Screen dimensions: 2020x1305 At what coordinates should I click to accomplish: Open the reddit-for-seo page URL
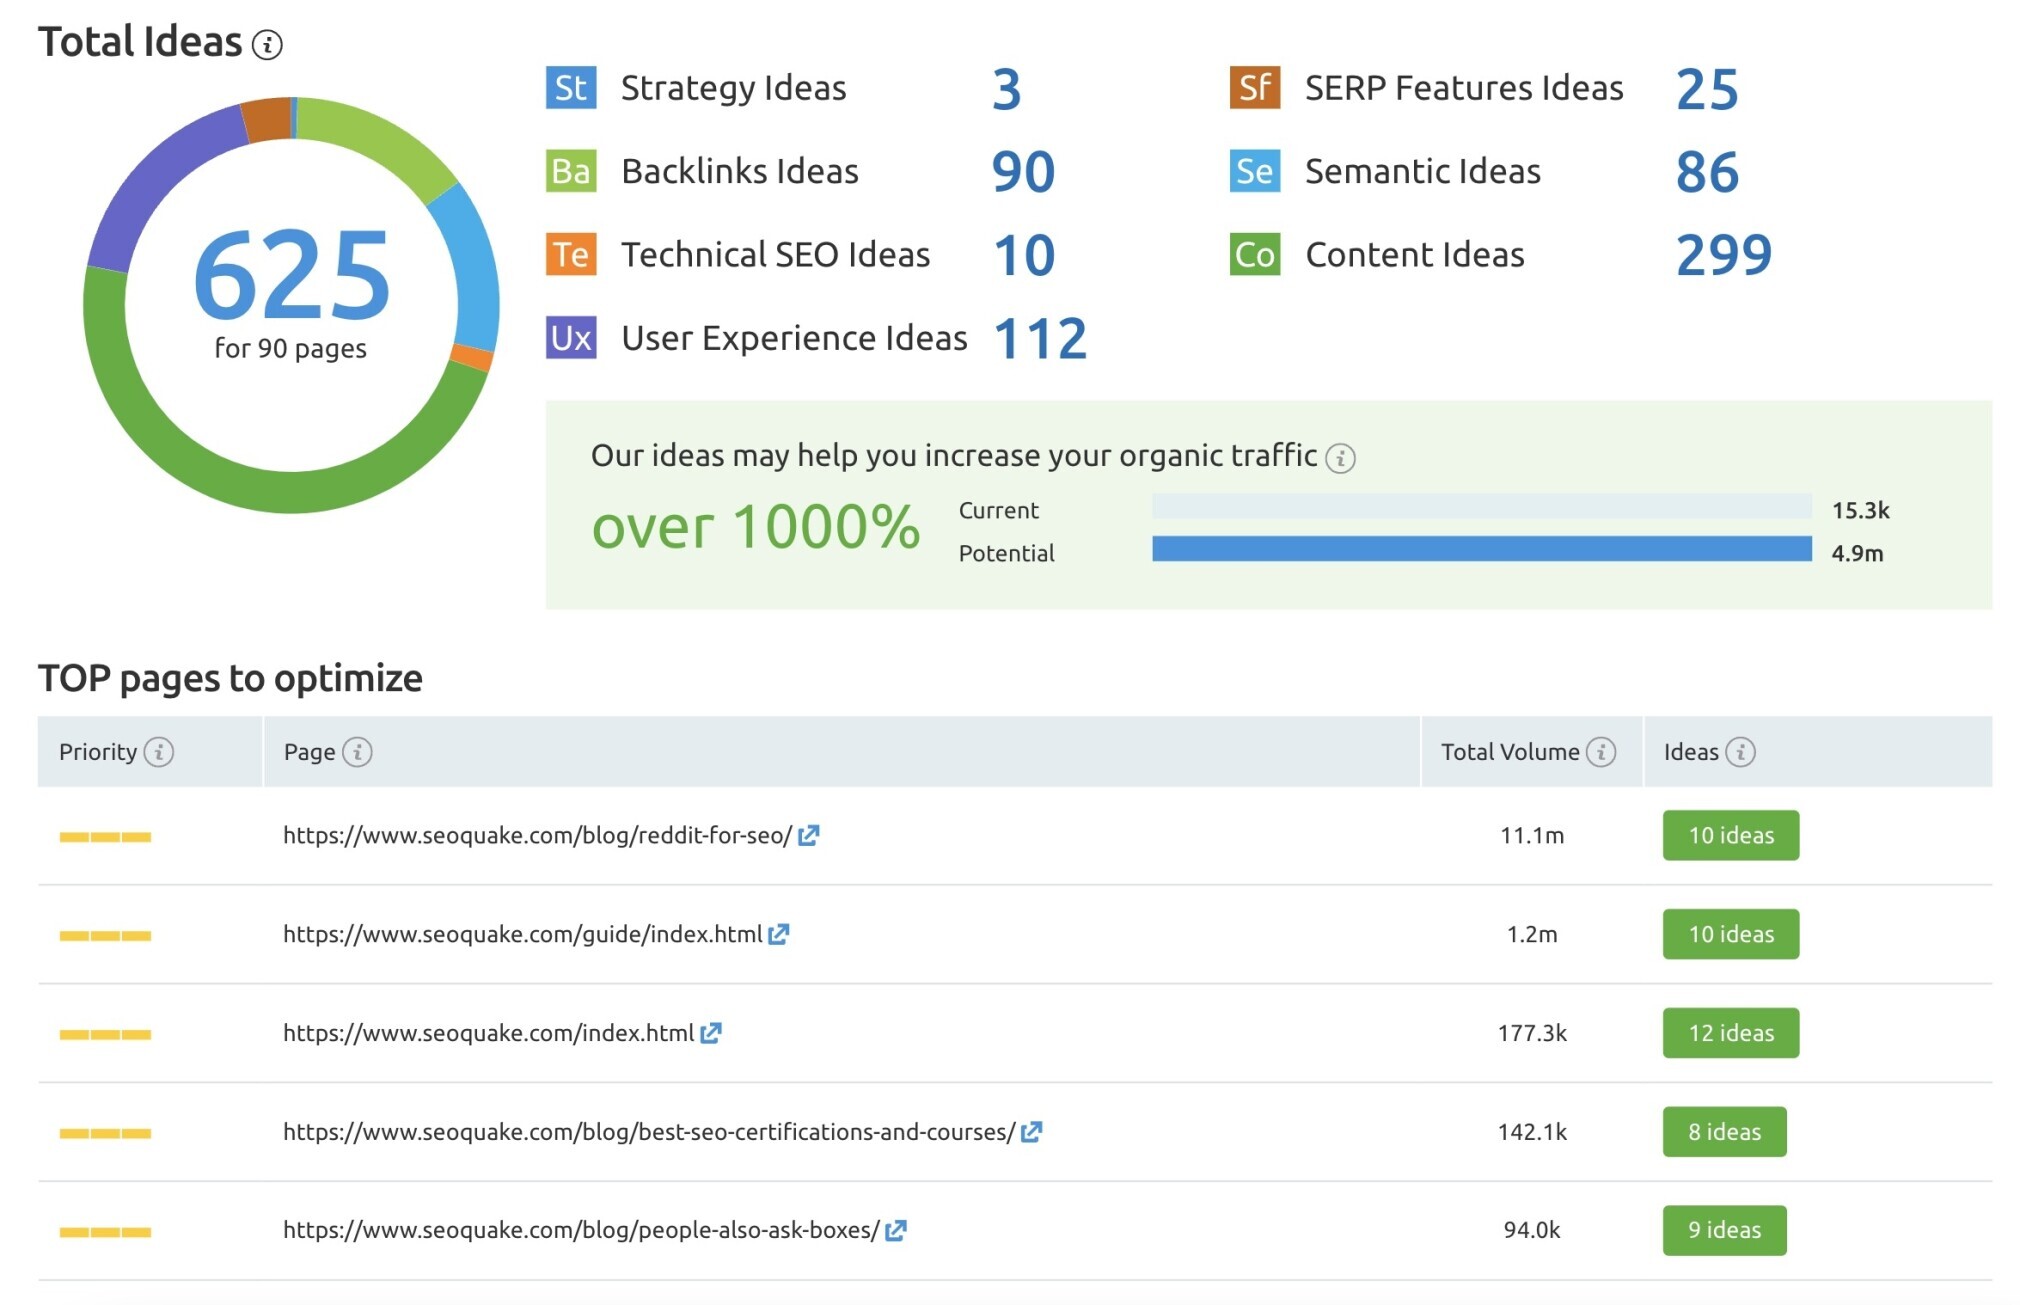pos(537,836)
